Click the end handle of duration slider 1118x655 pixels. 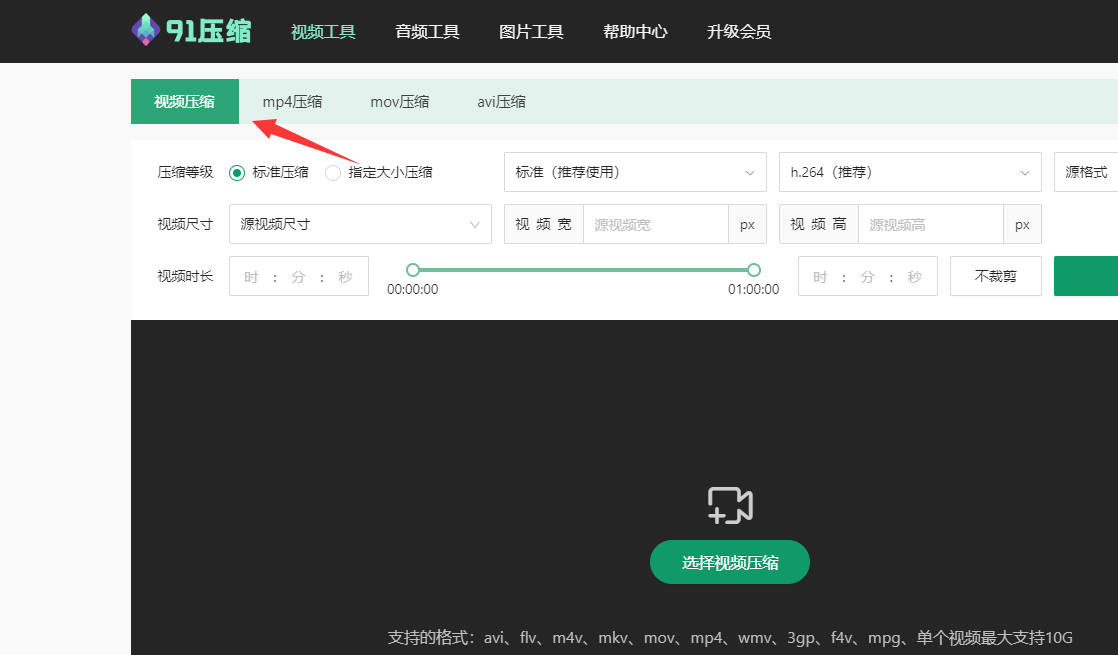754,269
